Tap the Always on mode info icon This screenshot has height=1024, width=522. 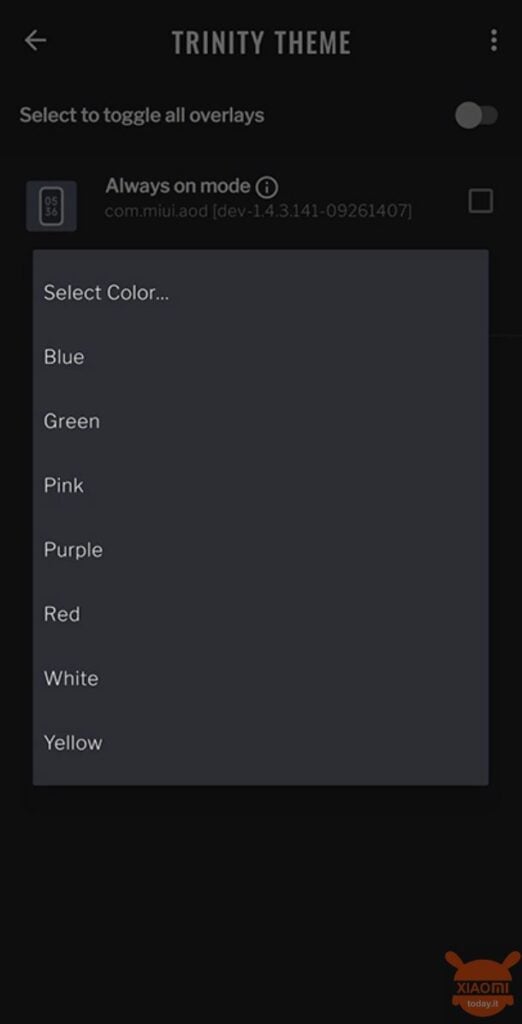click(267, 188)
